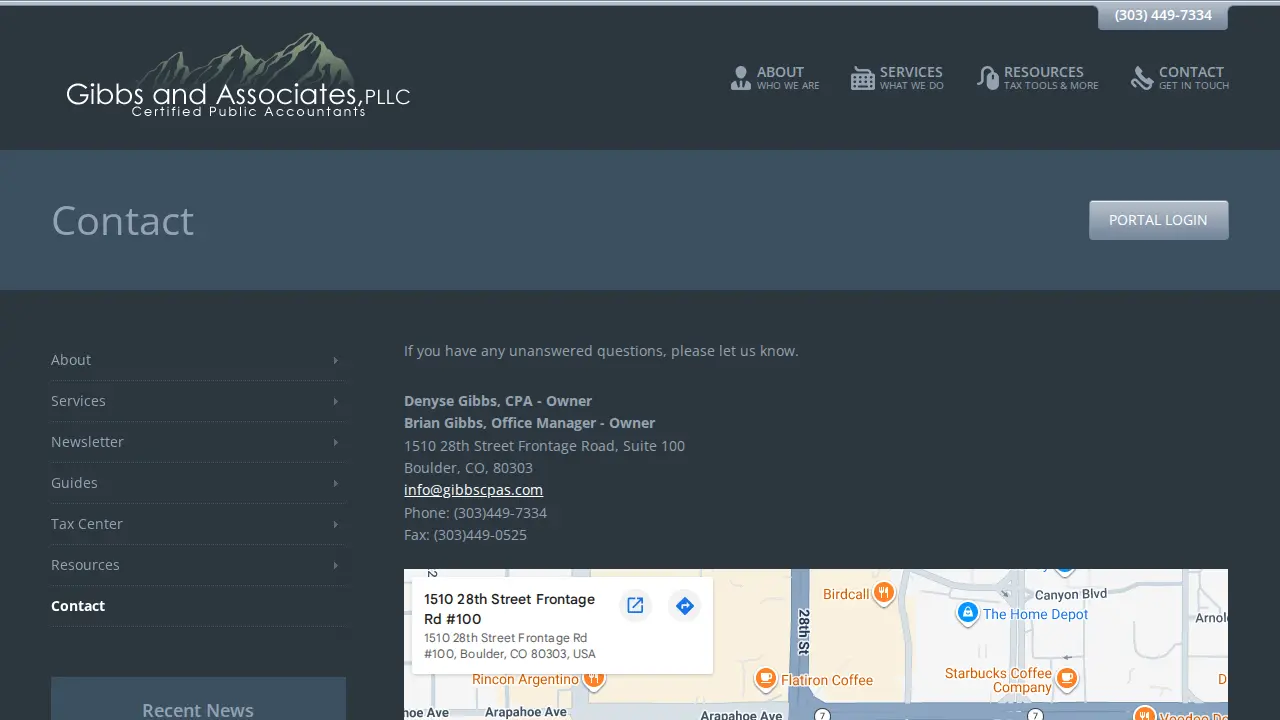
Task: Expand the Resources sidebar arrow
Action: [335, 565]
